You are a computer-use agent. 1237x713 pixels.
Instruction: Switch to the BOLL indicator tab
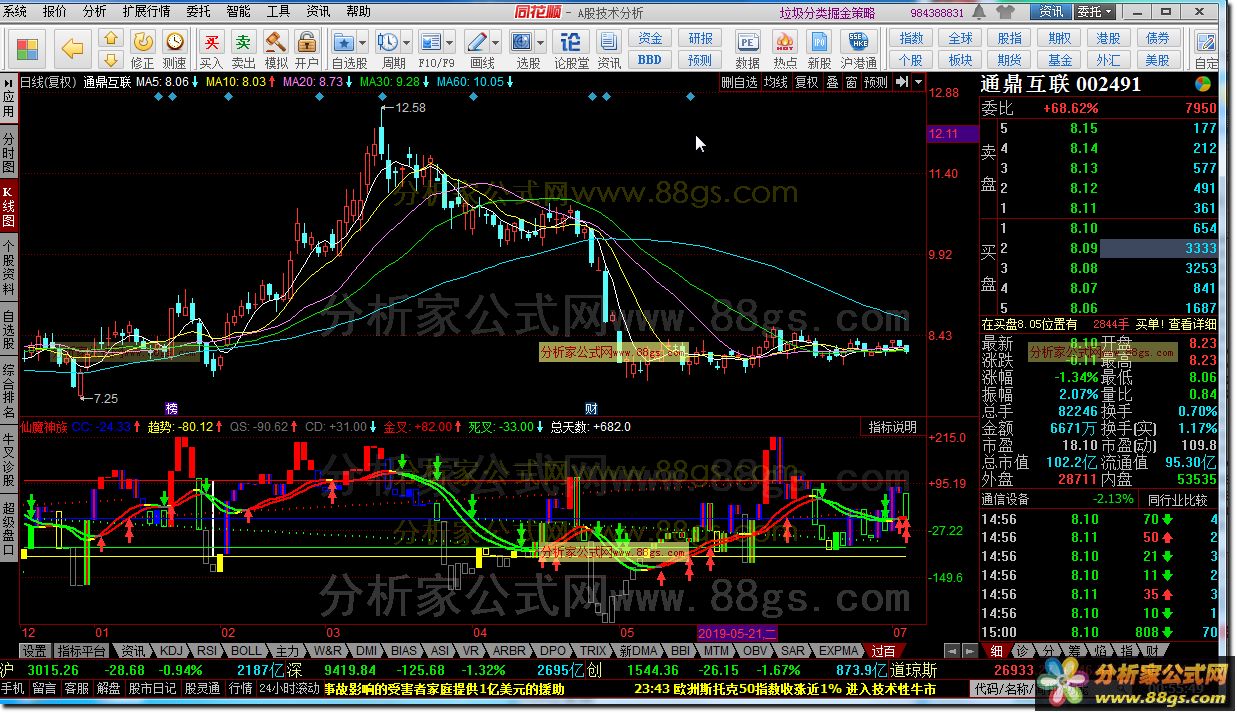point(246,651)
